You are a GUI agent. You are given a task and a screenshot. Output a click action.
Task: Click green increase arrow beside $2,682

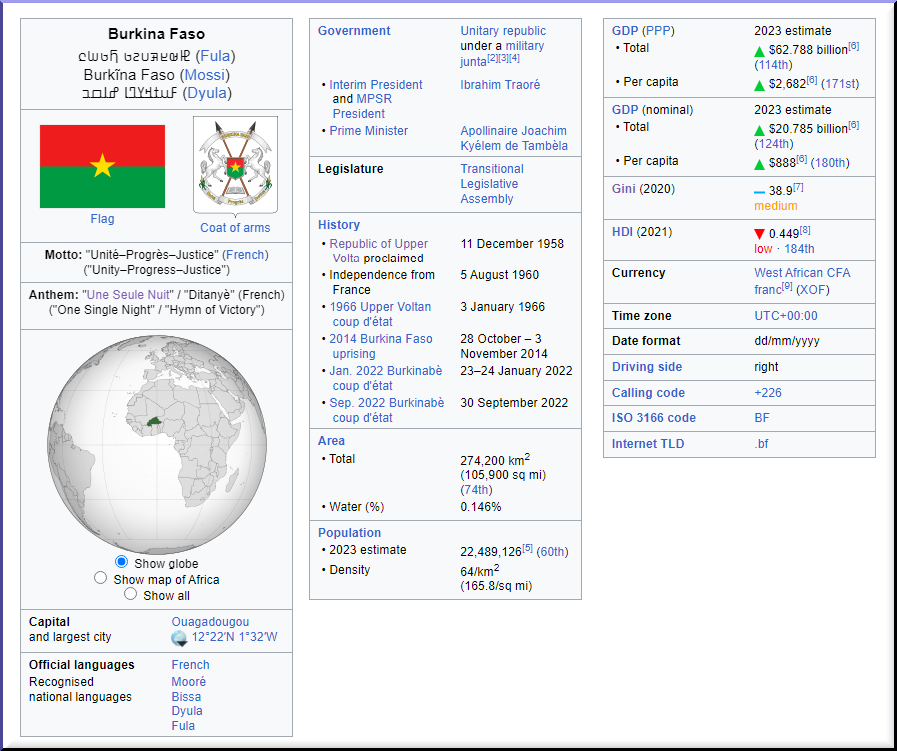point(760,85)
